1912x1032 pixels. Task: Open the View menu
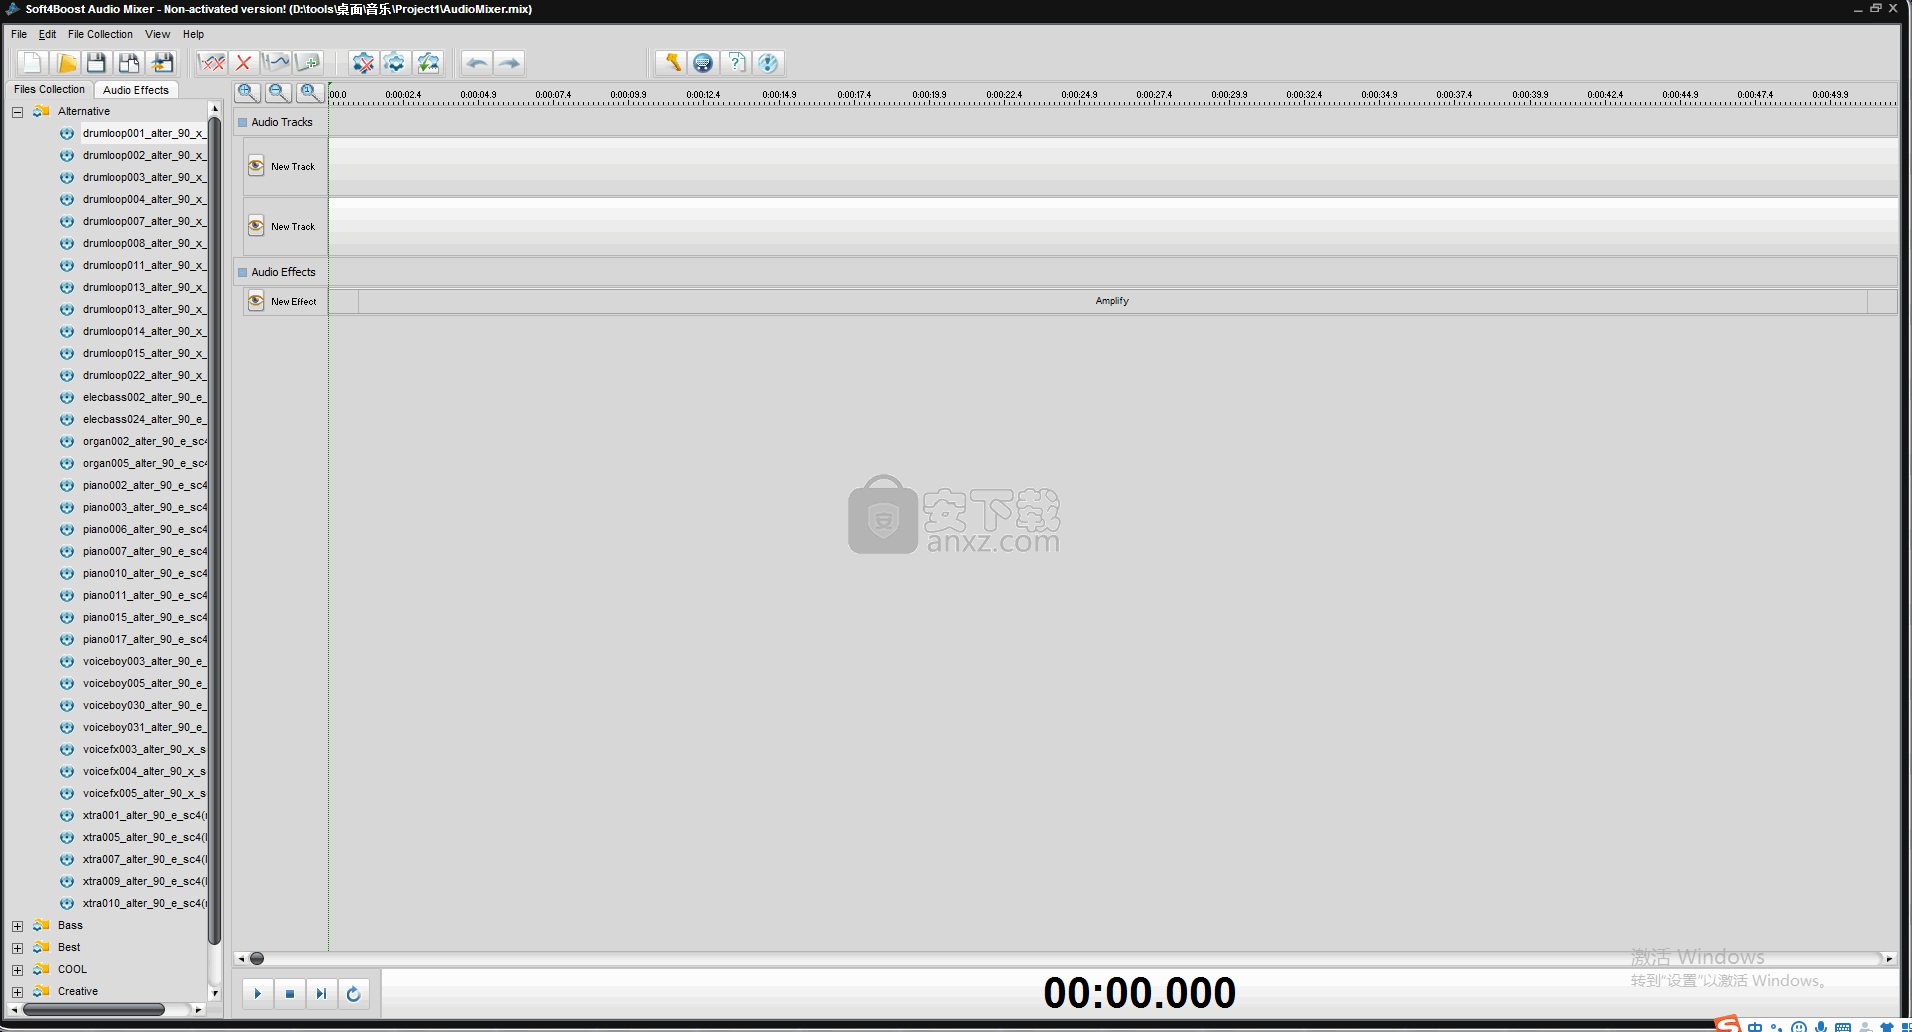coord(157,34)
